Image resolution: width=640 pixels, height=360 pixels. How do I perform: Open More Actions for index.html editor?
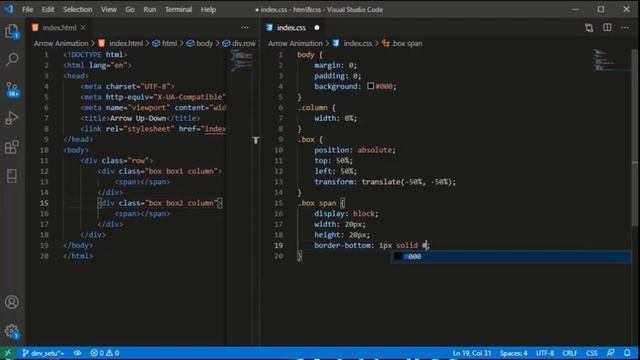[244, 27]
